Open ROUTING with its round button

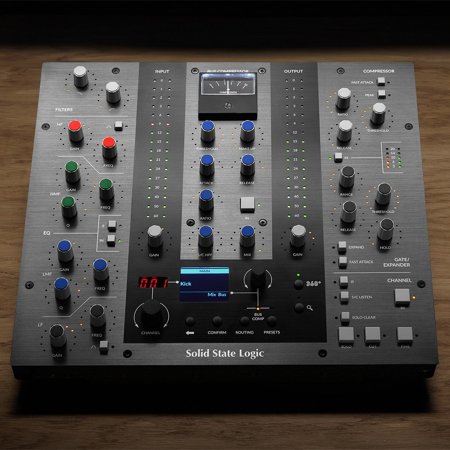244,321
